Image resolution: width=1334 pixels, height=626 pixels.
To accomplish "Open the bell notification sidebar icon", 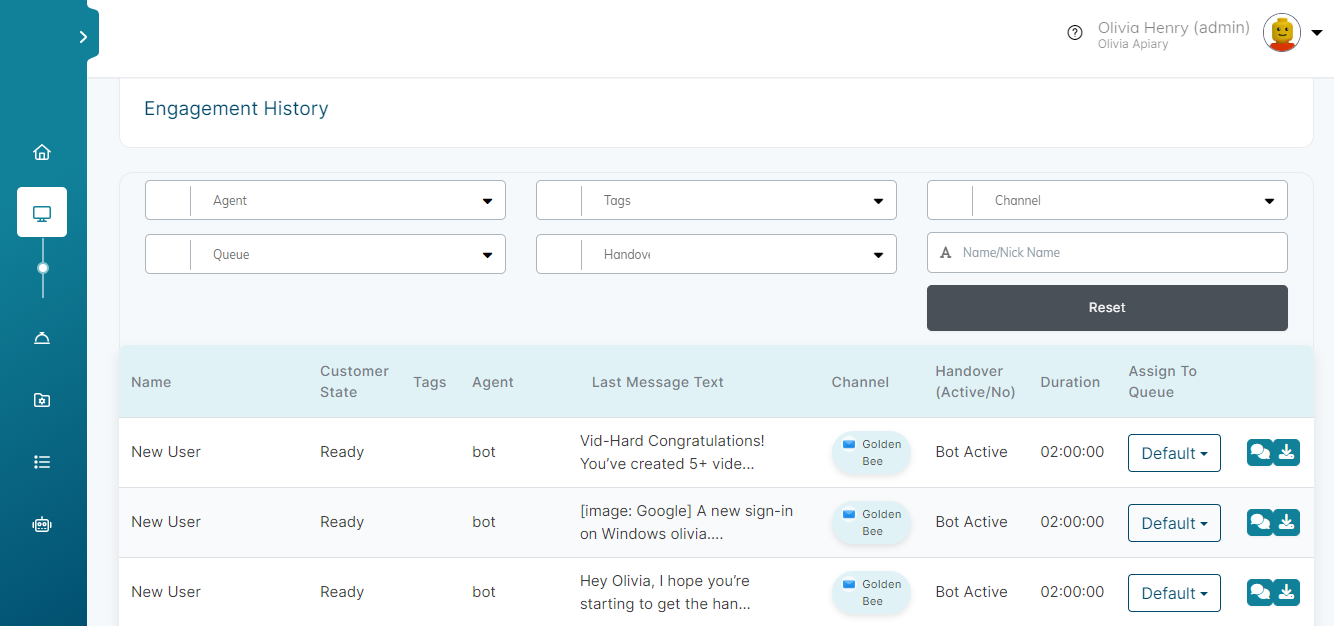I will pyautogui.click(x=41, y=337).
